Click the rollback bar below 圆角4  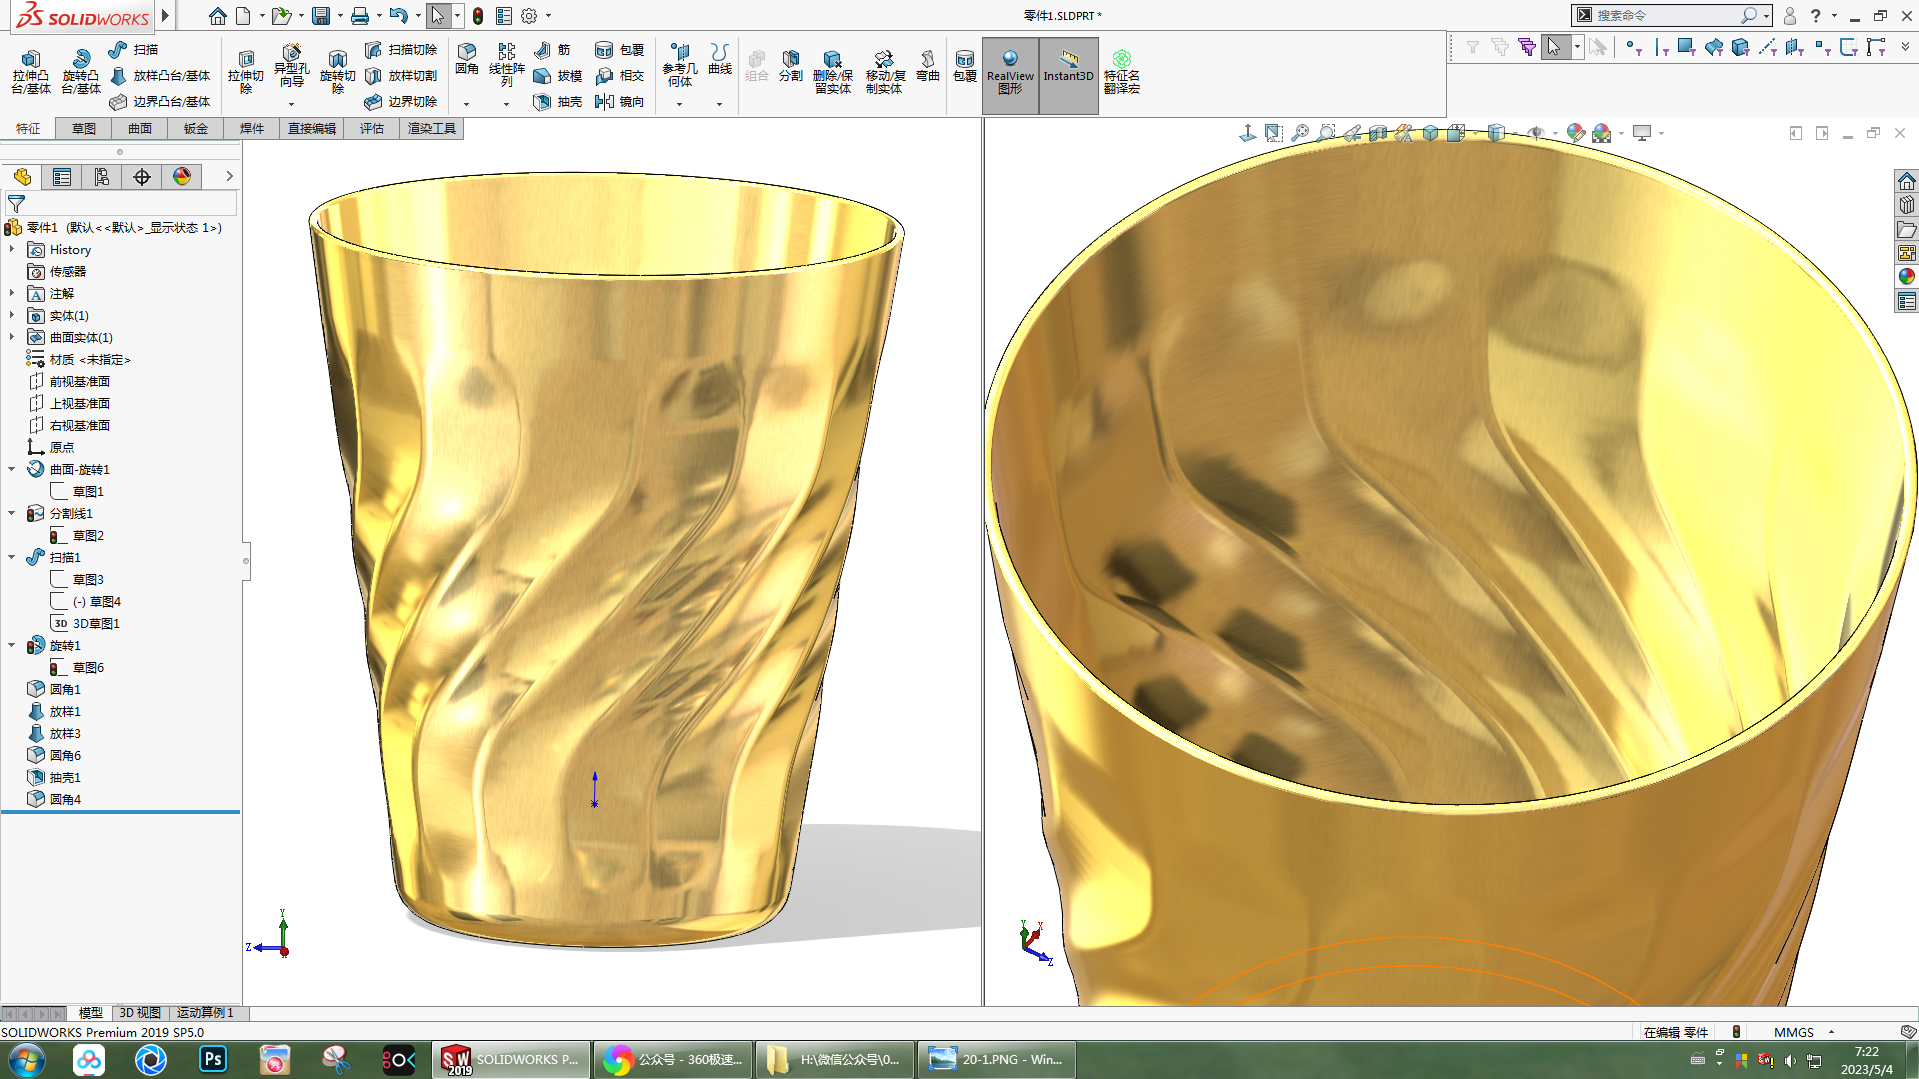click(120, 811)
